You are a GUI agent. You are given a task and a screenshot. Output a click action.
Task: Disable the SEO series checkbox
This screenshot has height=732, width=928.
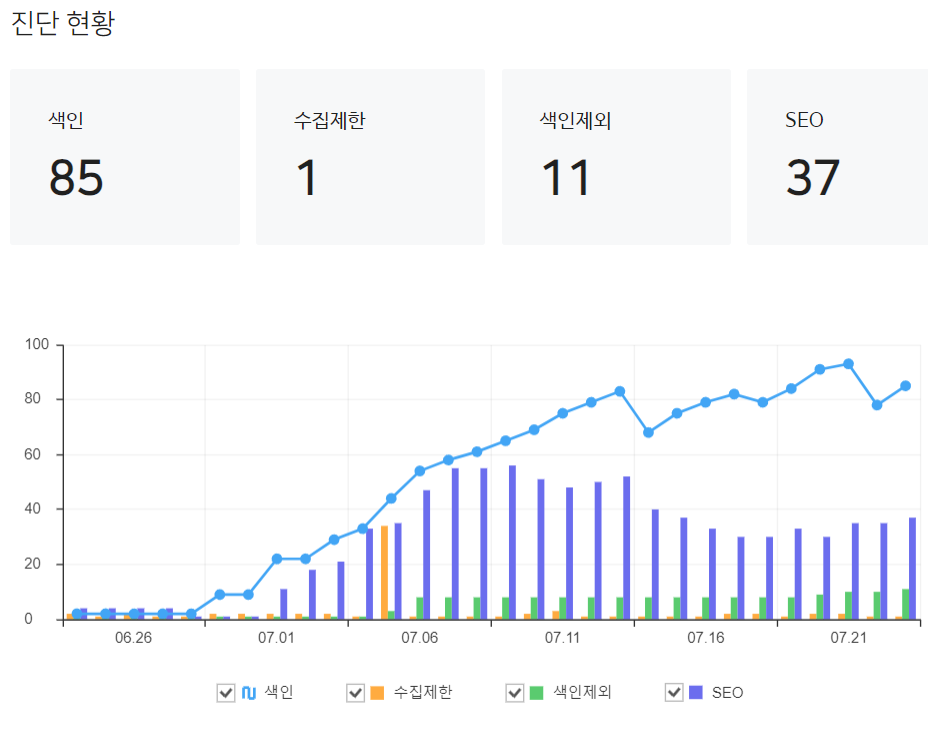click(x=672, y=691)
